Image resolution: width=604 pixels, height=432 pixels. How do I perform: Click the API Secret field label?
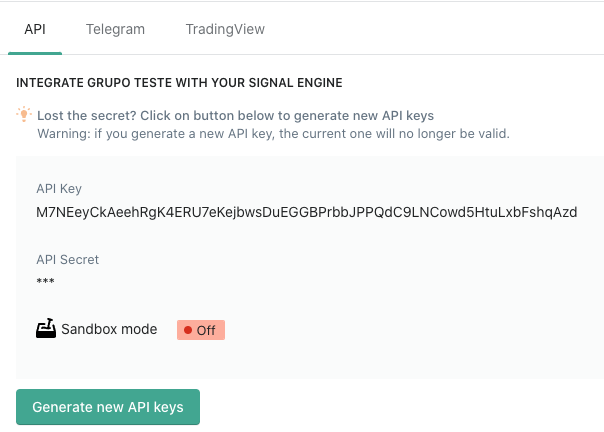67,259
